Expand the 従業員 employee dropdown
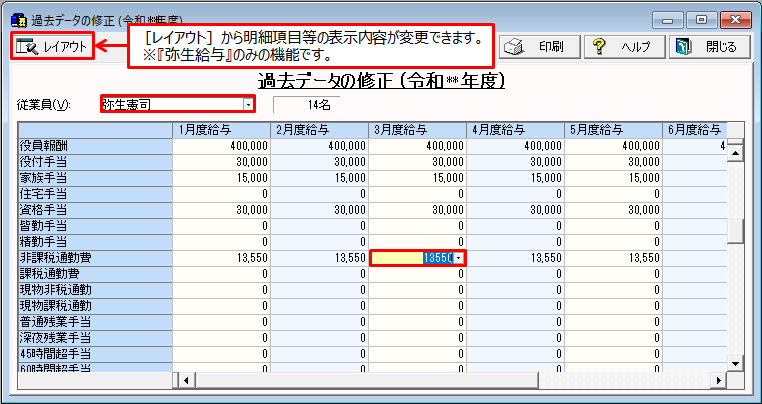 coord(247,104)
